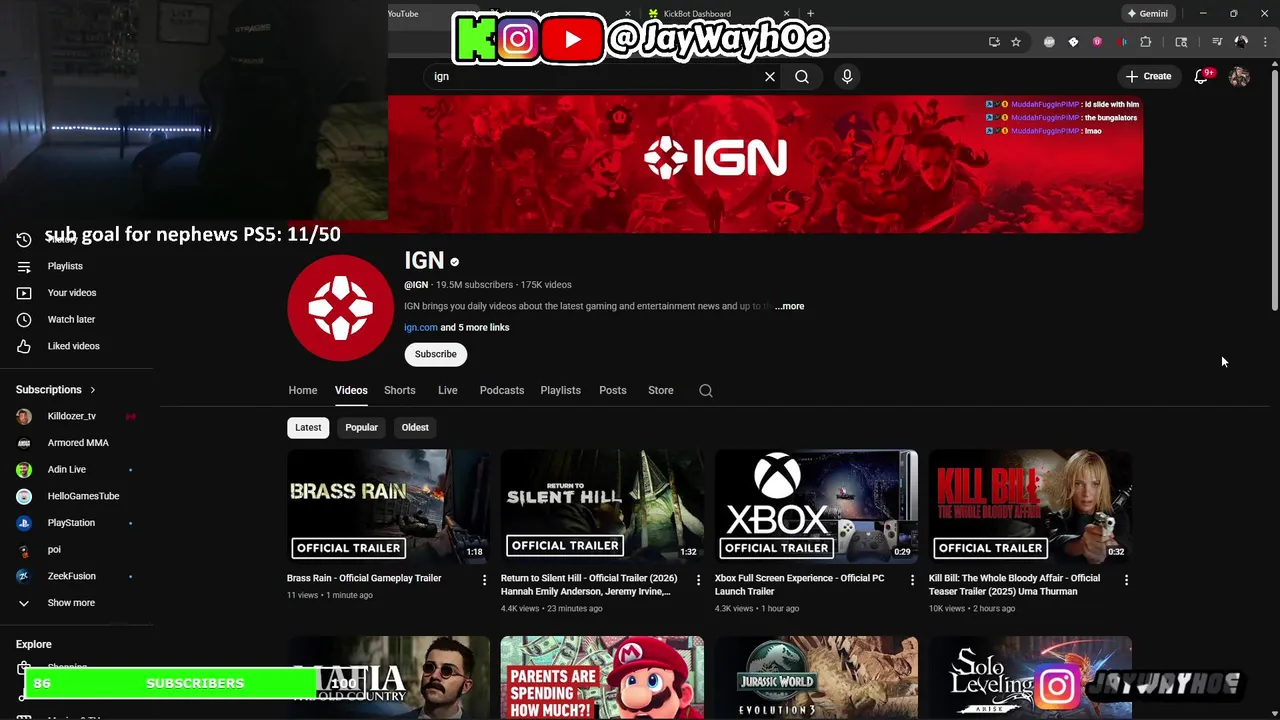Open the Store tab

click(x=661, y=390)
